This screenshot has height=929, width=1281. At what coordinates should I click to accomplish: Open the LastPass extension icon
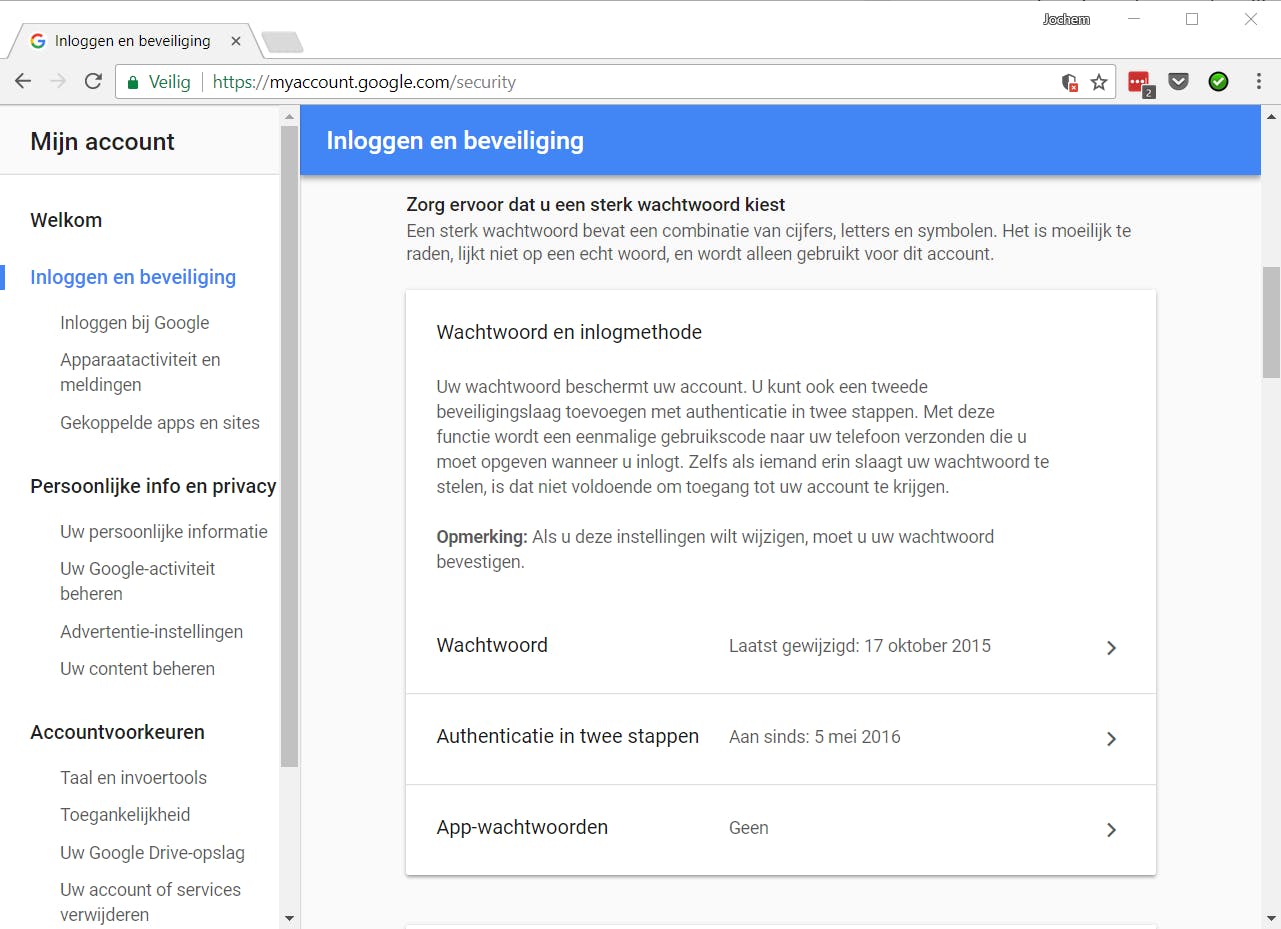pos(1139,83)
